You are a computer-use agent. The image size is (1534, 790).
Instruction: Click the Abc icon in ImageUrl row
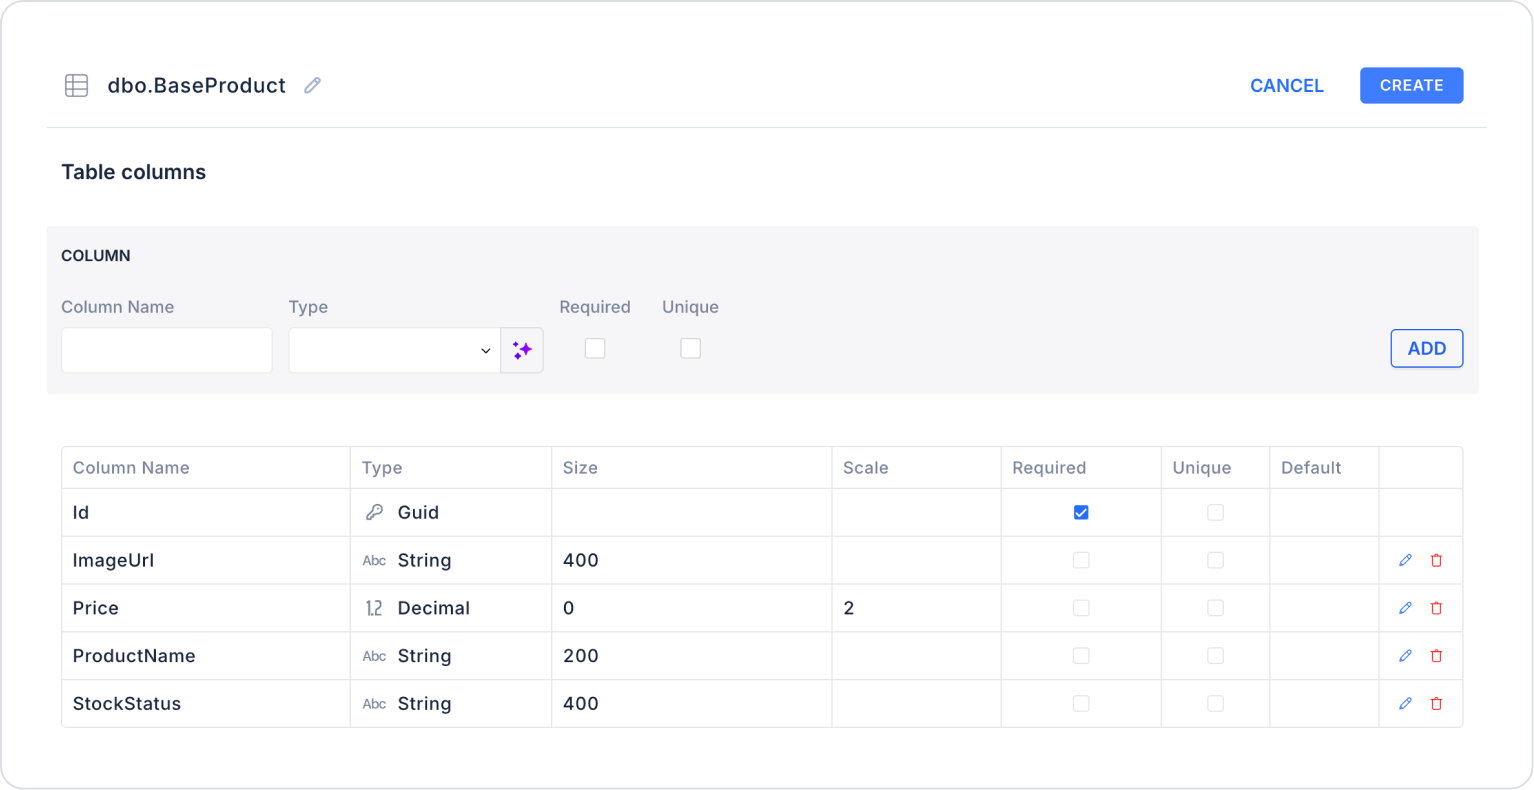pyautogui.click(x=374, y=560)
